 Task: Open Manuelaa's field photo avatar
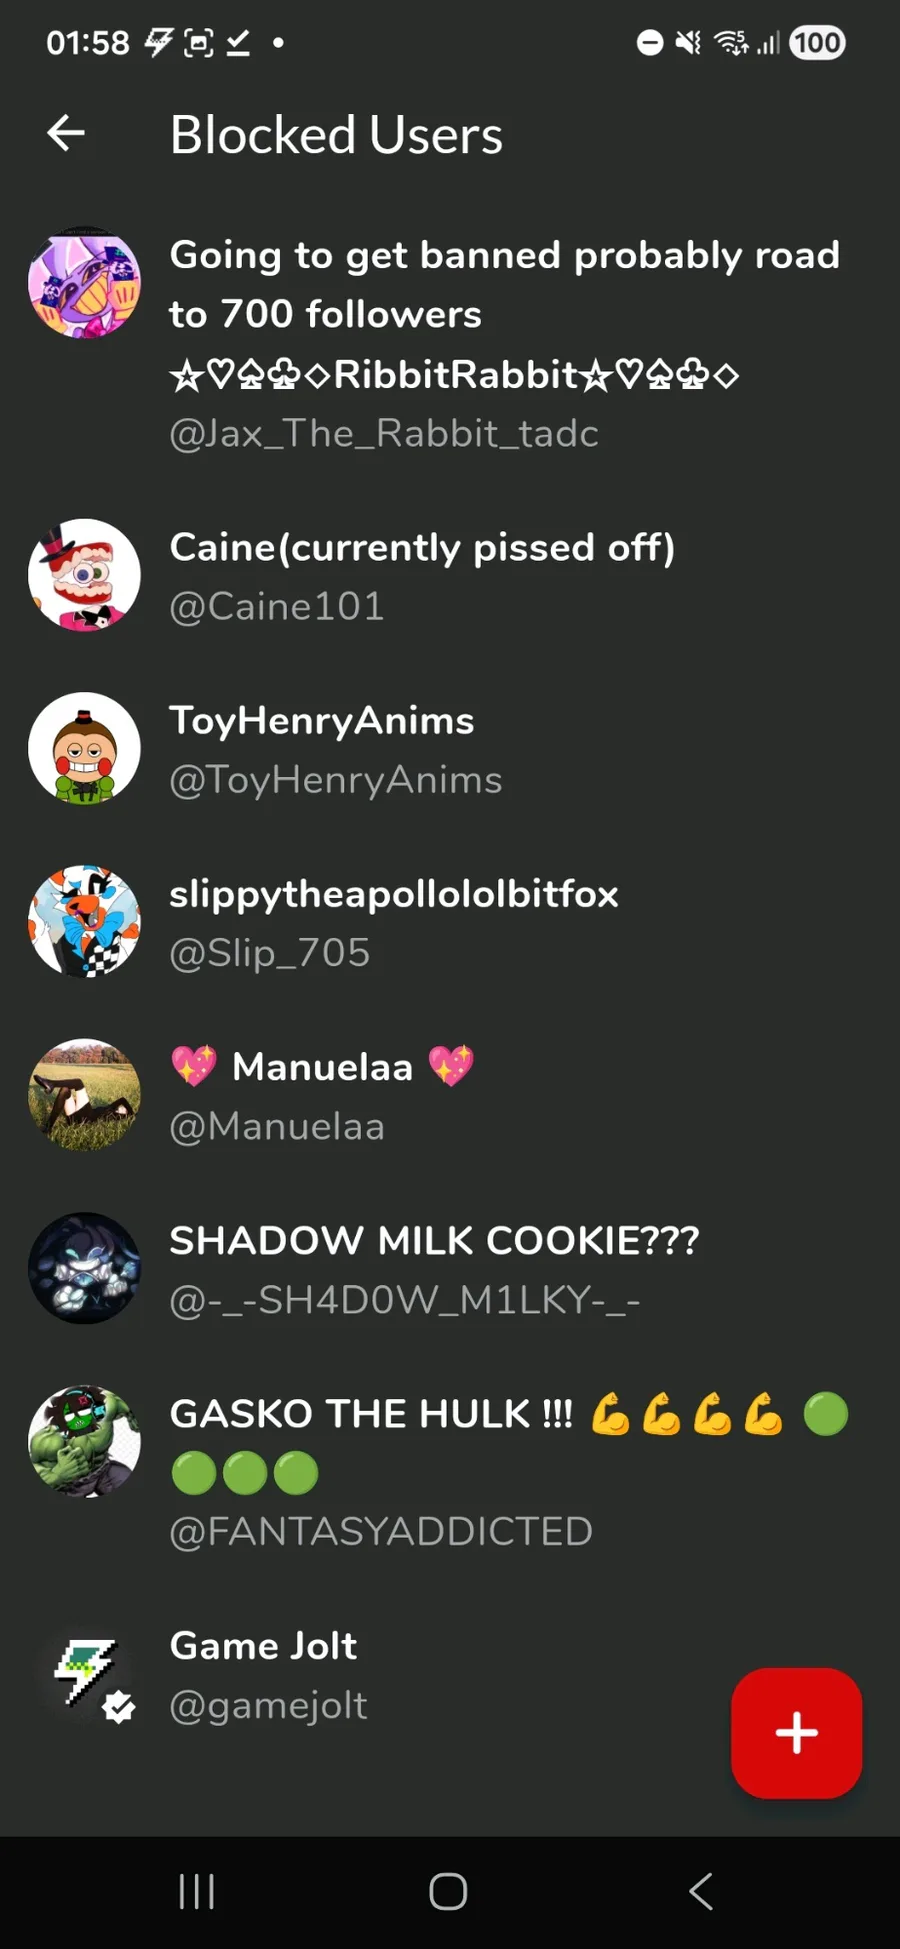coord(84,1095)
